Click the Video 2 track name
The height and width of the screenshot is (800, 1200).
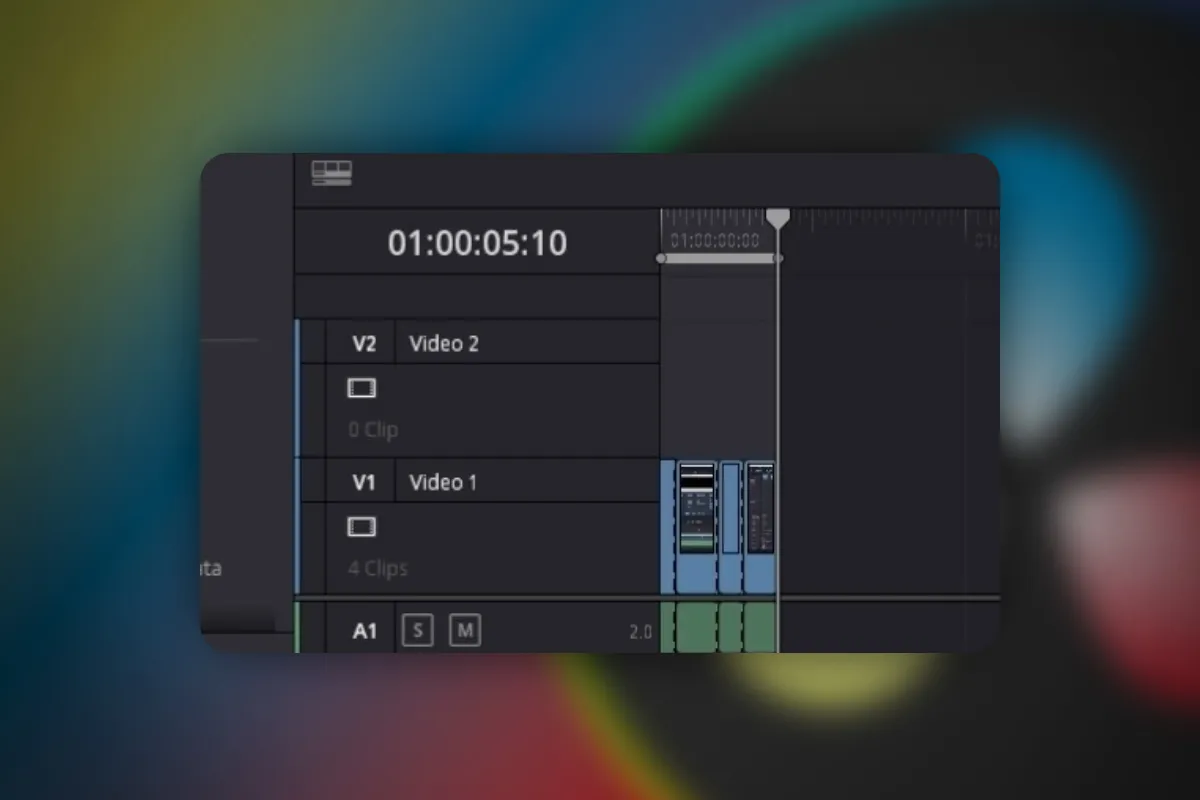coord(443,344)
